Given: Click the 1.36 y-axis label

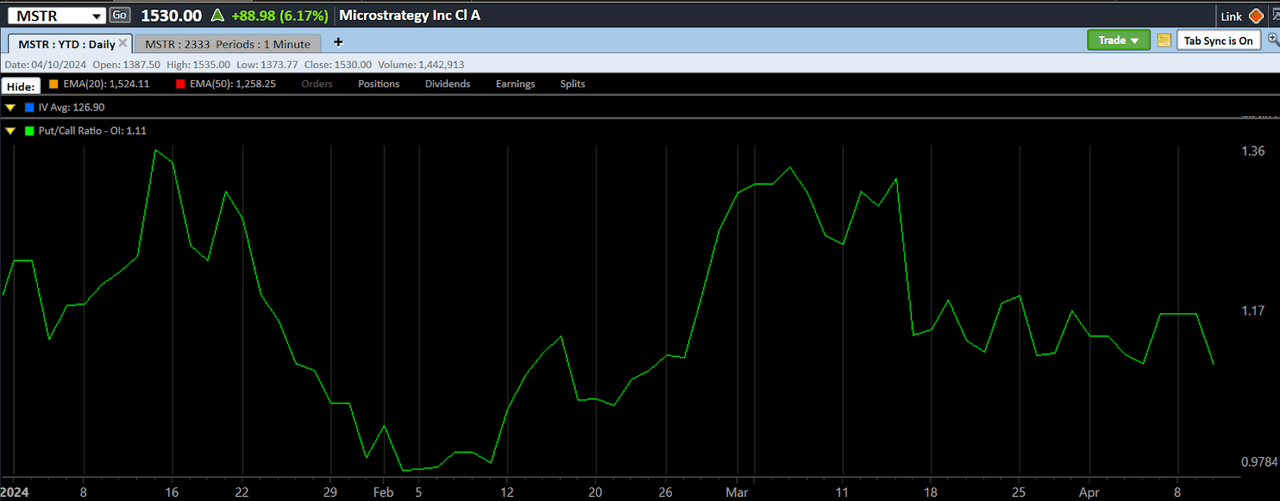Looking at the screenshot, I should pos(1253,151).
